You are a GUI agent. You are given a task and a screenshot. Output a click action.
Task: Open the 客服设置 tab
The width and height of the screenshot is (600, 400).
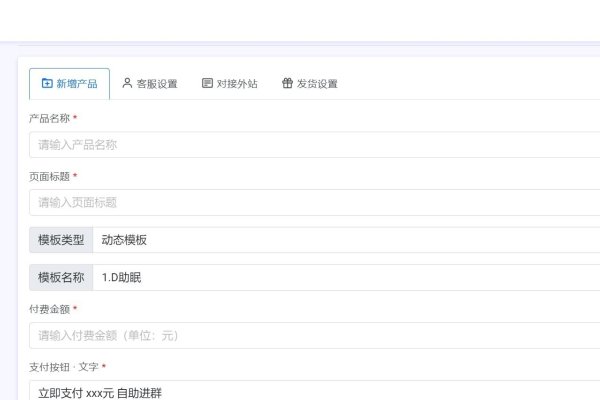coord(150,84)
